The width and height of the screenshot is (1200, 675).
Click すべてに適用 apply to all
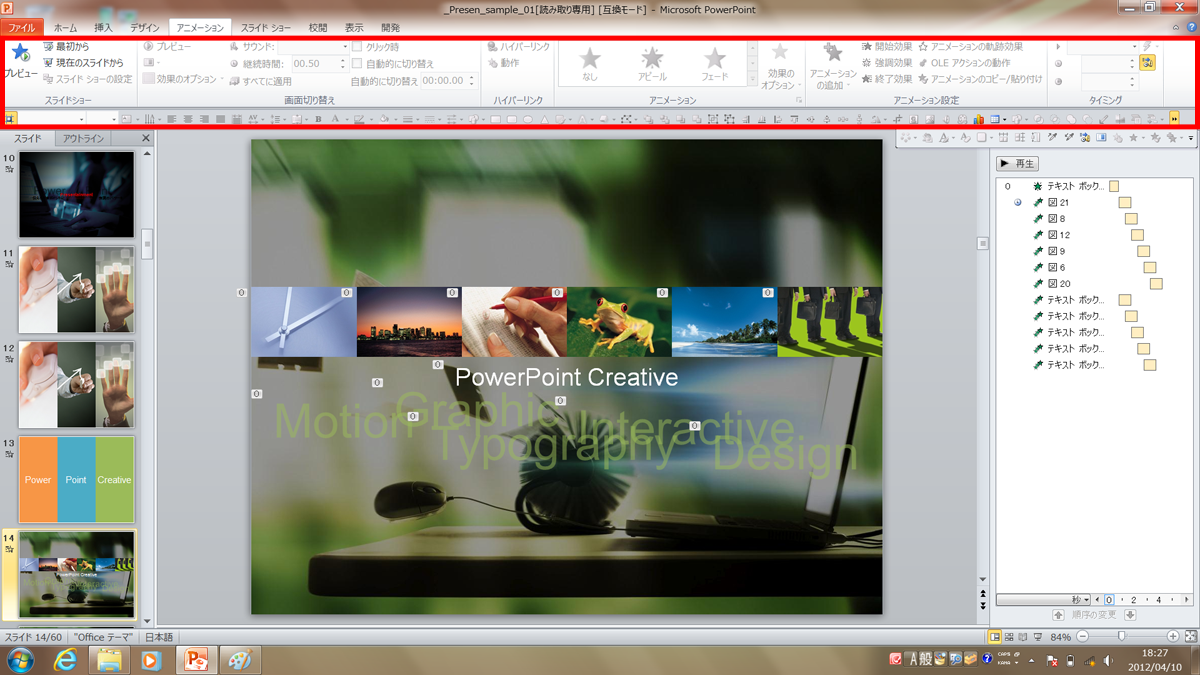pyautogui.click(x=260, y=81)
